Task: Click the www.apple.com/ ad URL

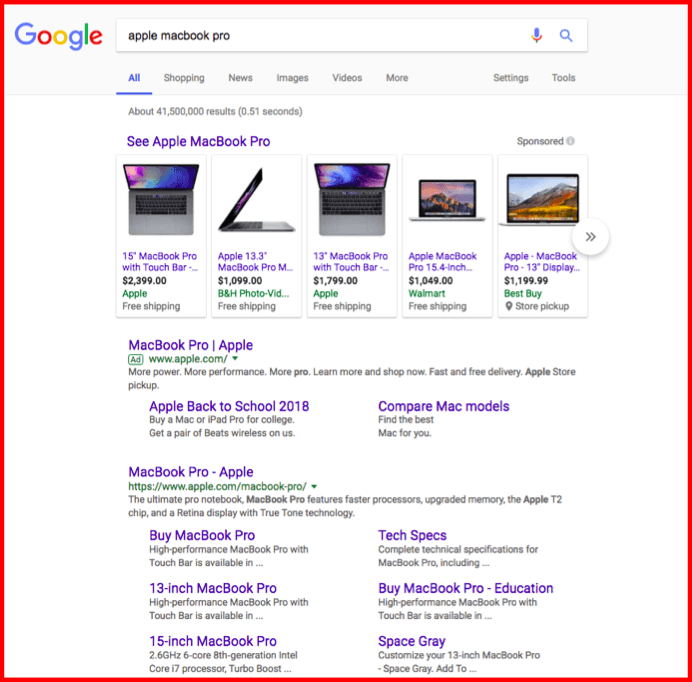Action: (x=188, y=359)
